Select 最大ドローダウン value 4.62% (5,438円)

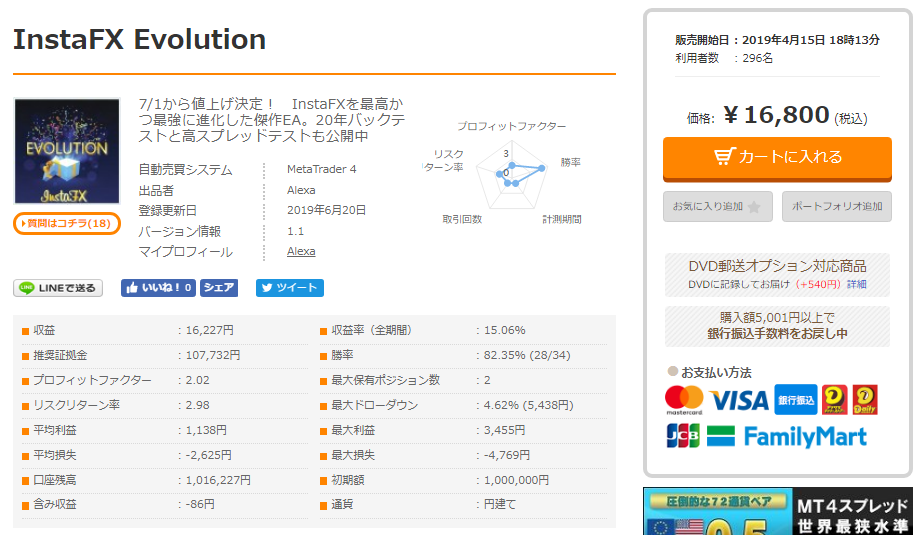coord(529,405)
